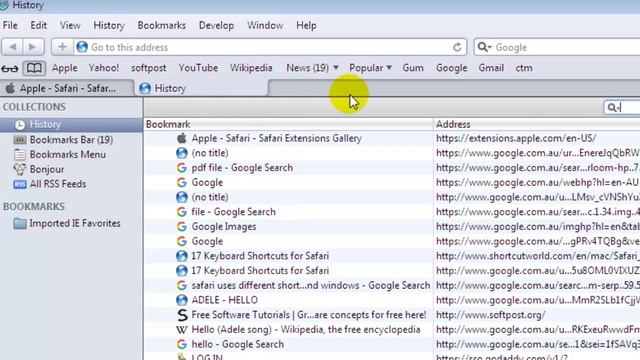Open the softpost bookmark
This screenshot has height=360, width=640.
coord(149,68)
